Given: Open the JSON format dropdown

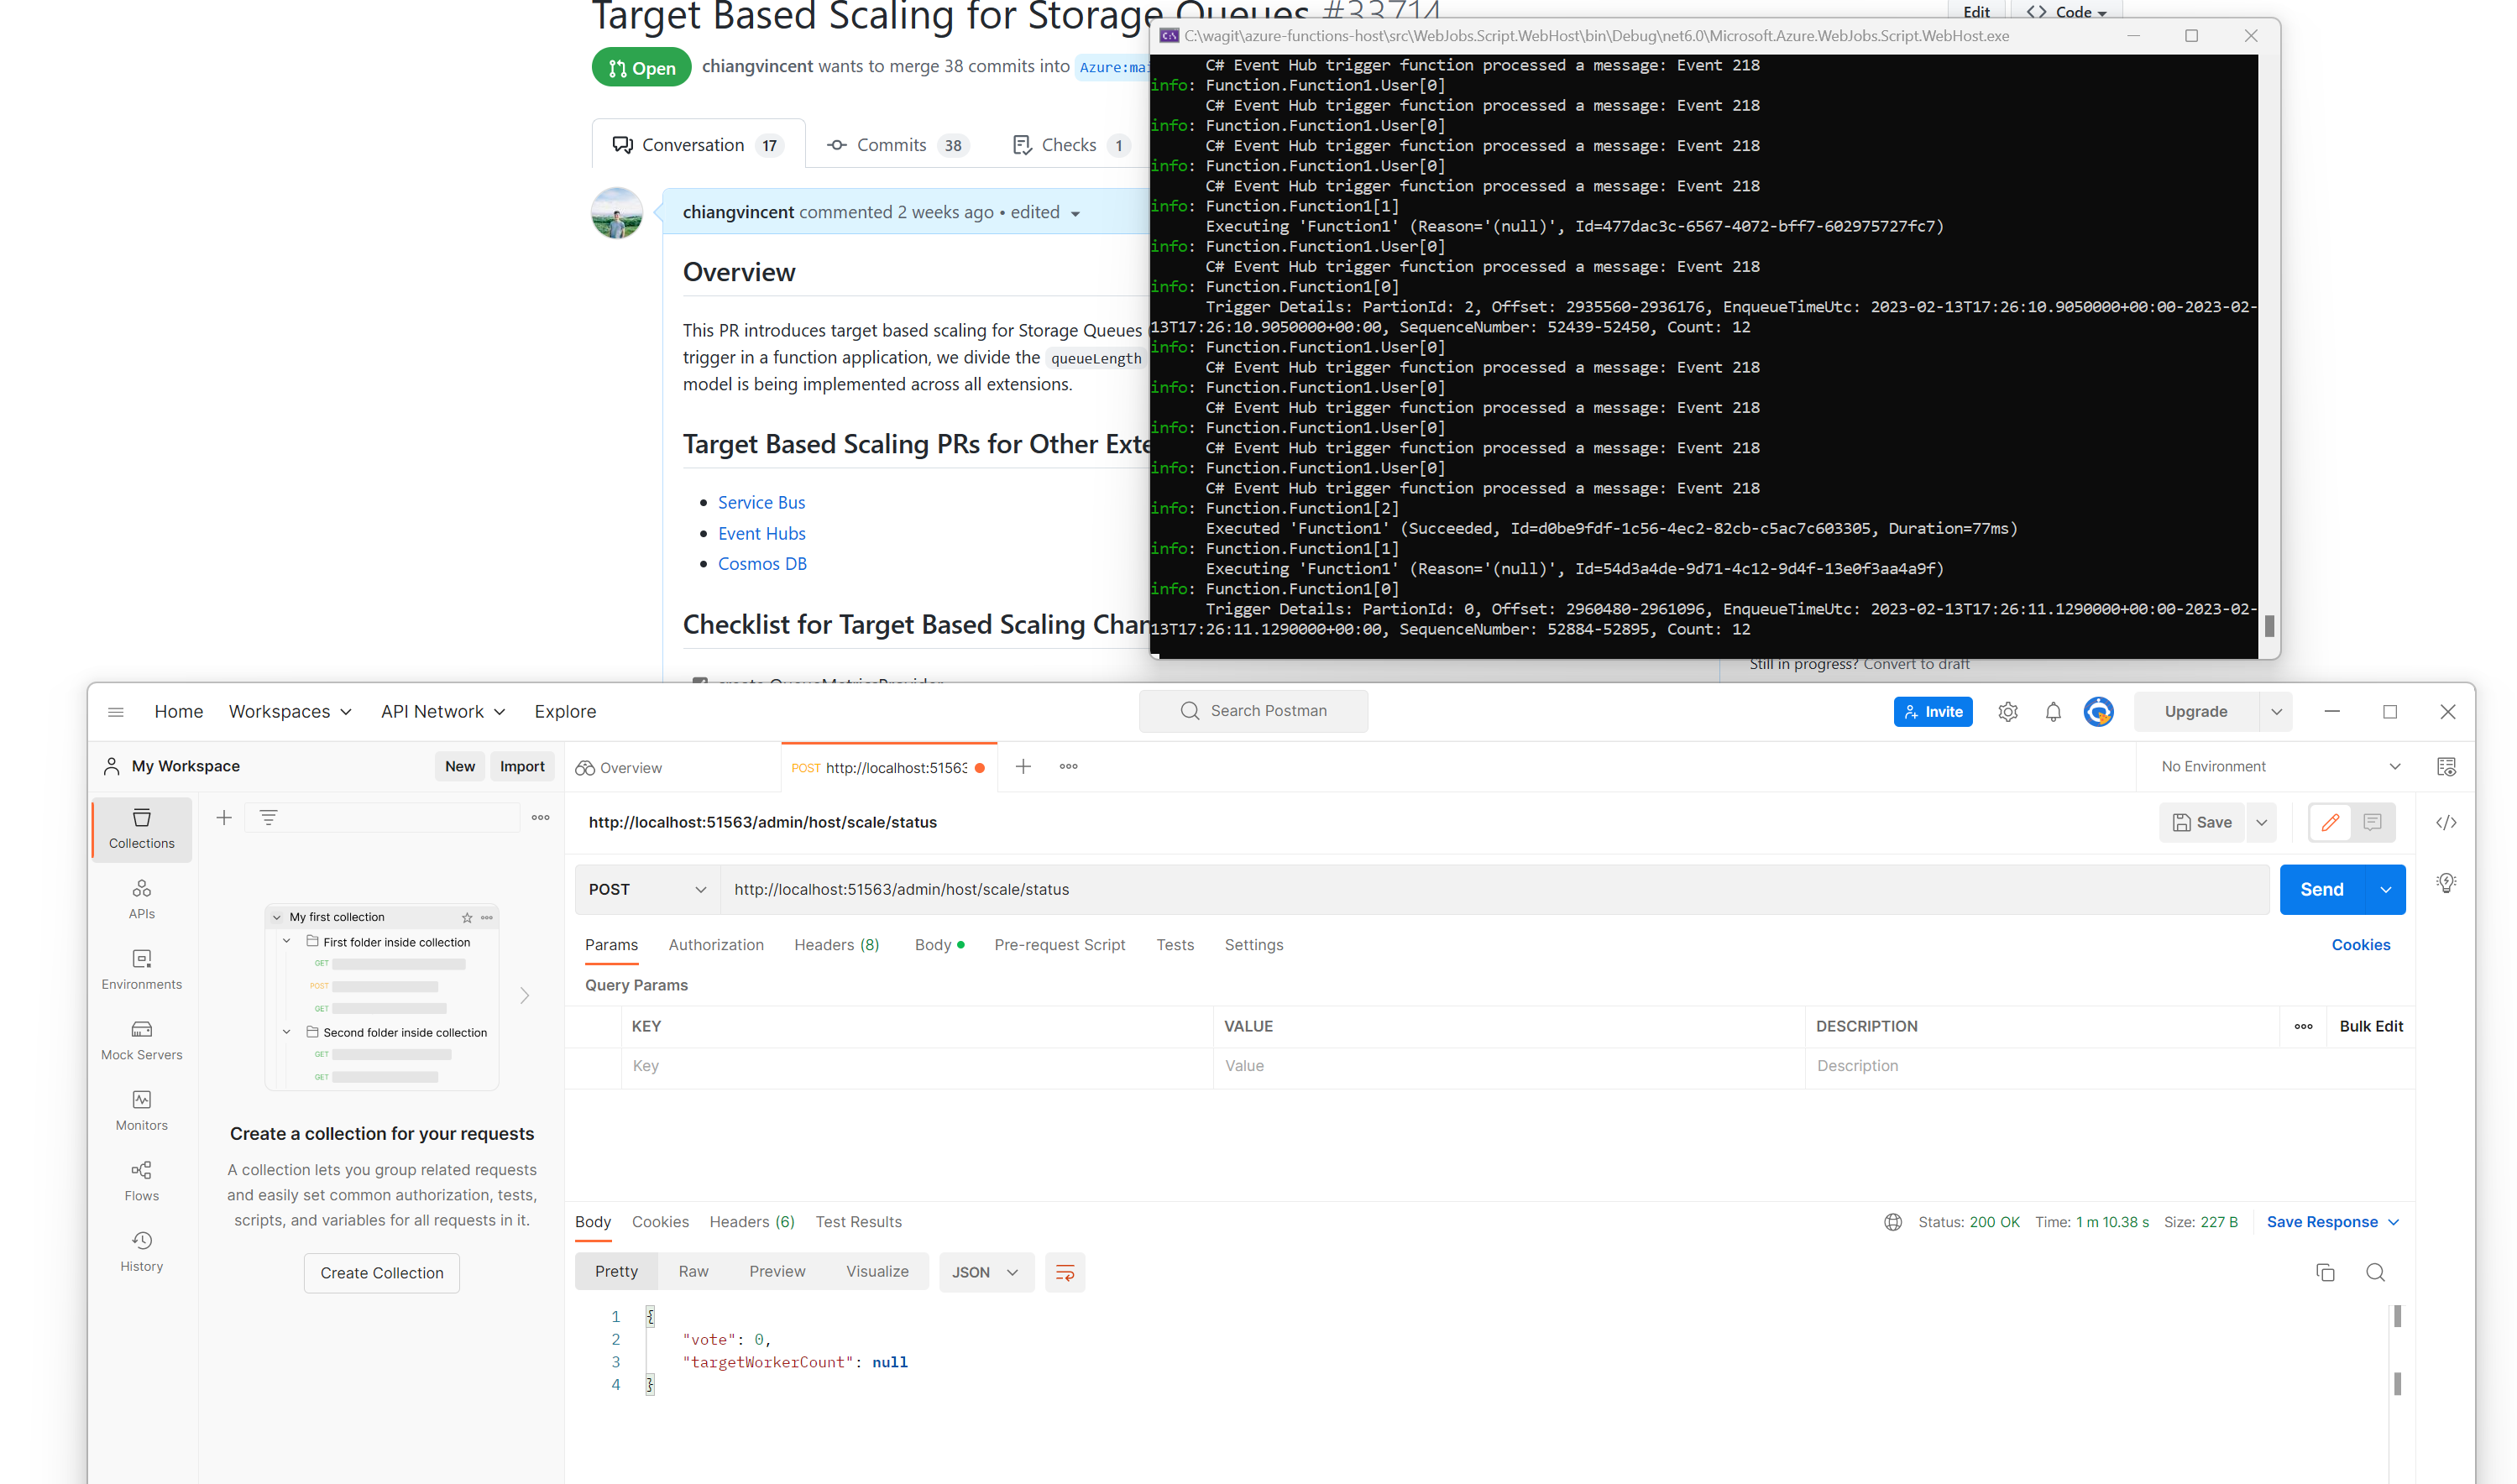Looking at the screenshot, I should [984, 1272].
